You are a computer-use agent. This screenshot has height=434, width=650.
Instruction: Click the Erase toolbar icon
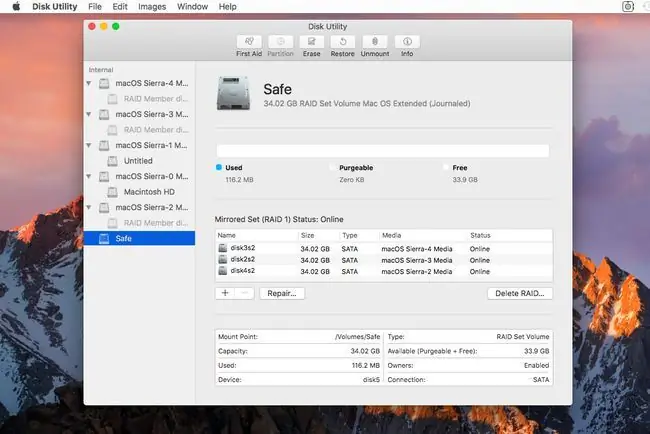[x=311, y=41]
